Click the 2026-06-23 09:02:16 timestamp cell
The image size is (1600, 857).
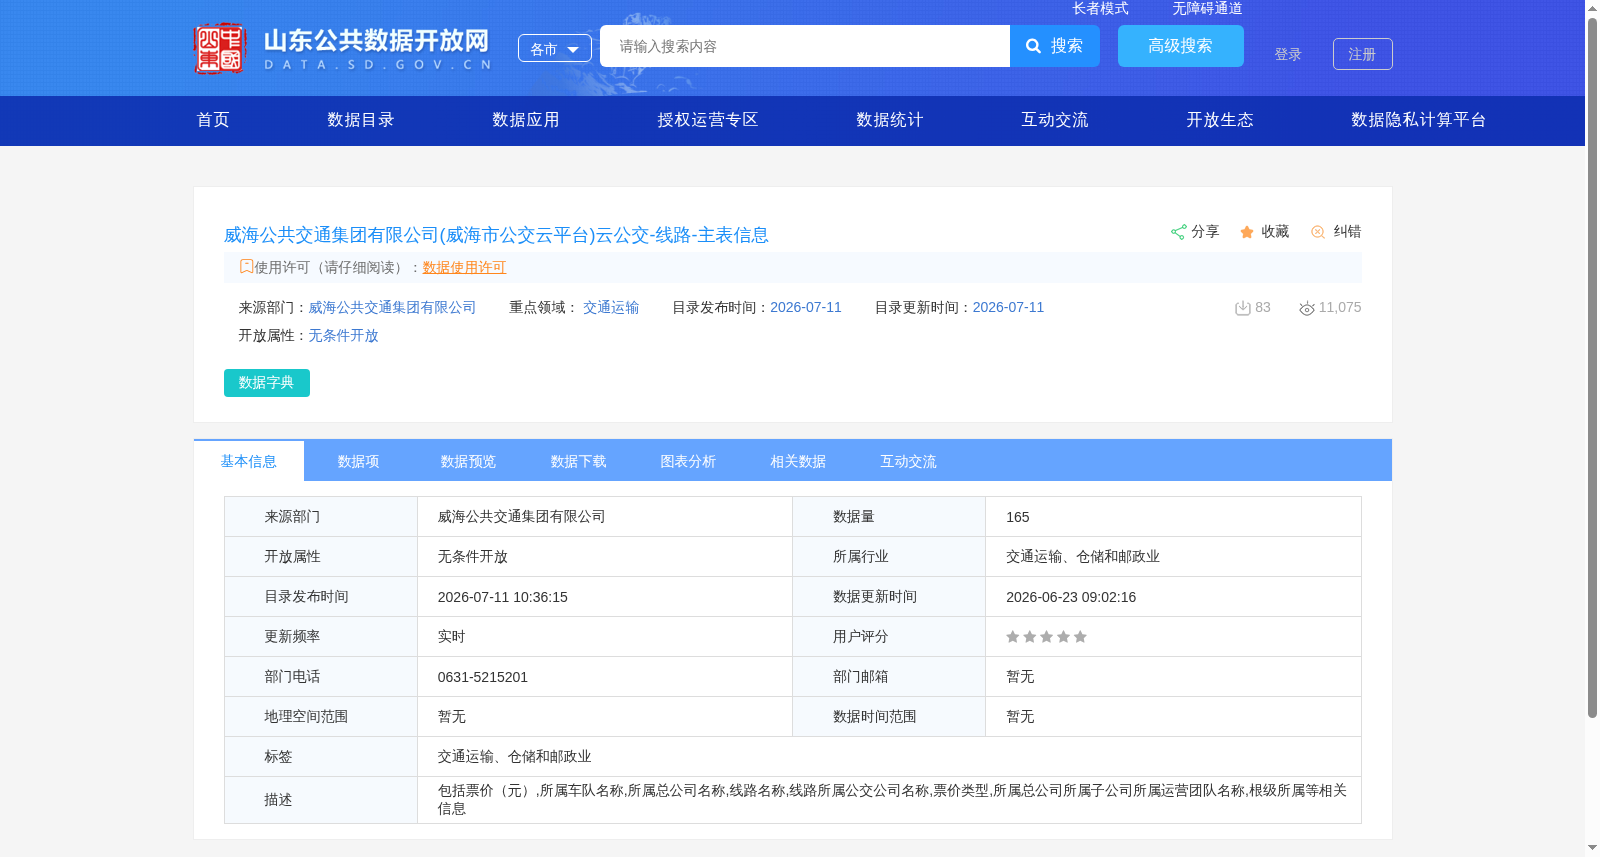coord(1173,597)
